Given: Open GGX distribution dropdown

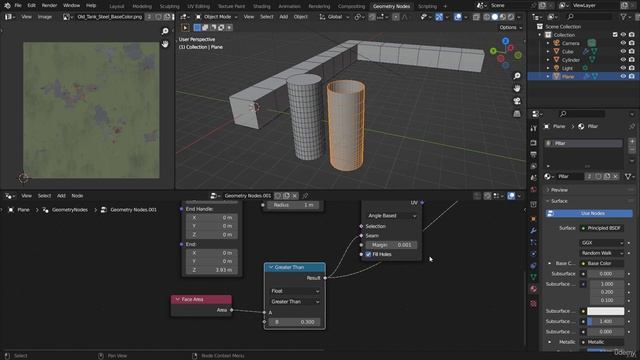Looking at the screenshot, I should 602,242.
